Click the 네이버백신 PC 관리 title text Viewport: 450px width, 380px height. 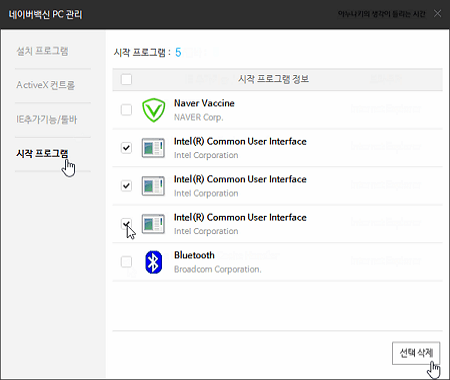[x=45, y=14]
